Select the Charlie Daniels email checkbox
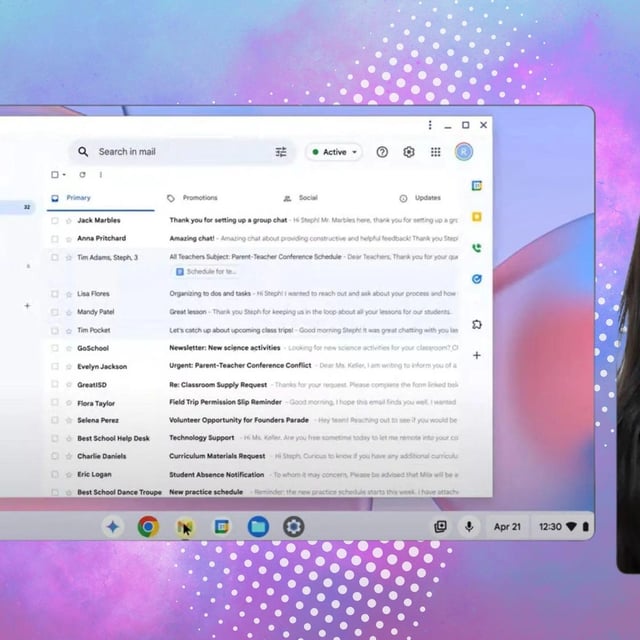Viewport: 640px width, 640px height. (55, 456)
